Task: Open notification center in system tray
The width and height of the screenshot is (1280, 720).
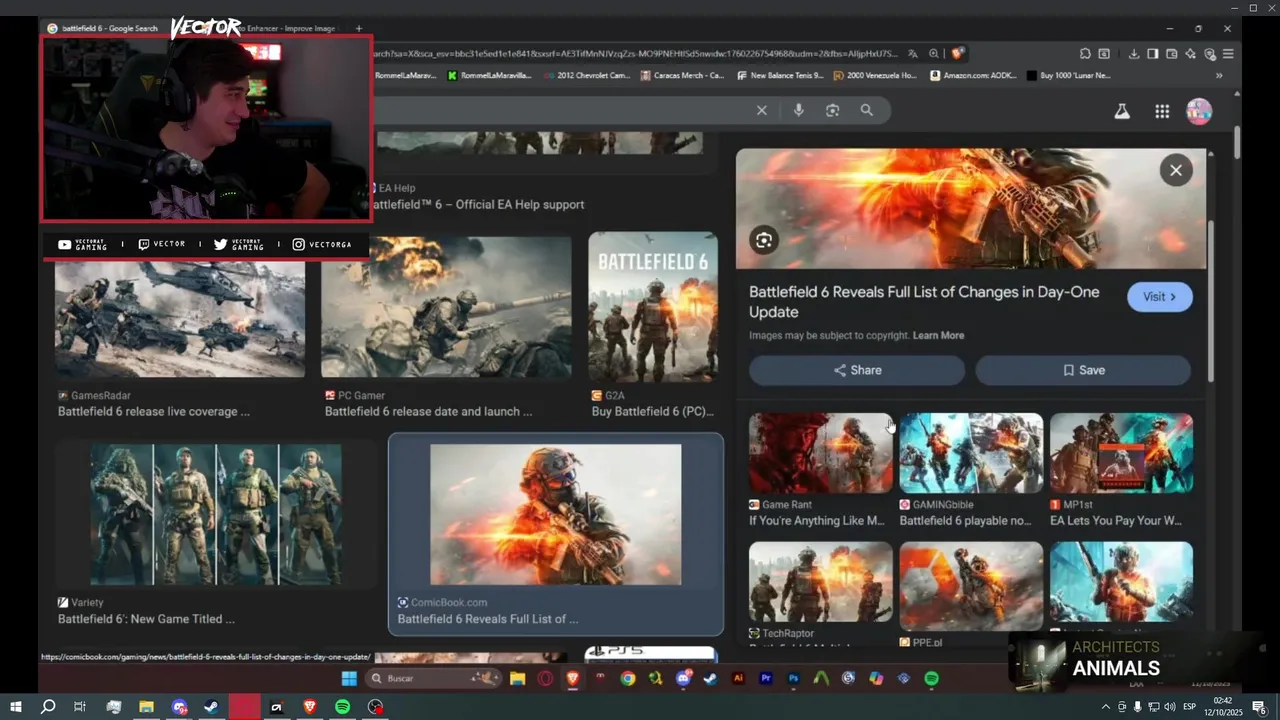Action: (1259, 707)
